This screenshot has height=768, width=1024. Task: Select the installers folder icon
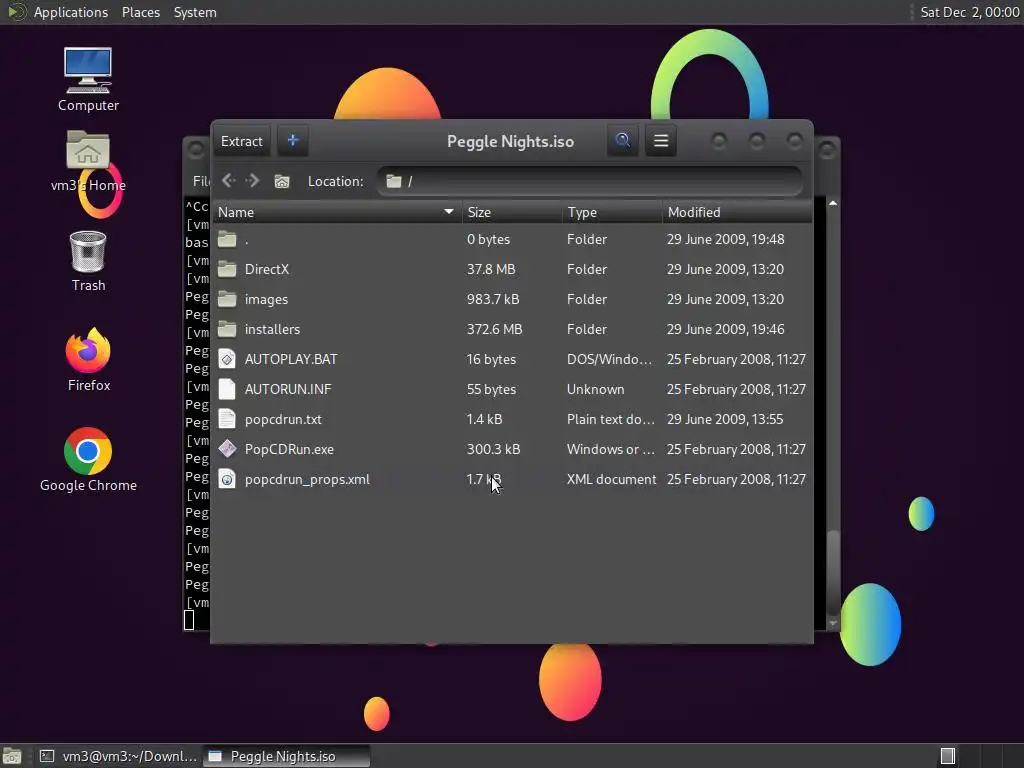[227, 329]
